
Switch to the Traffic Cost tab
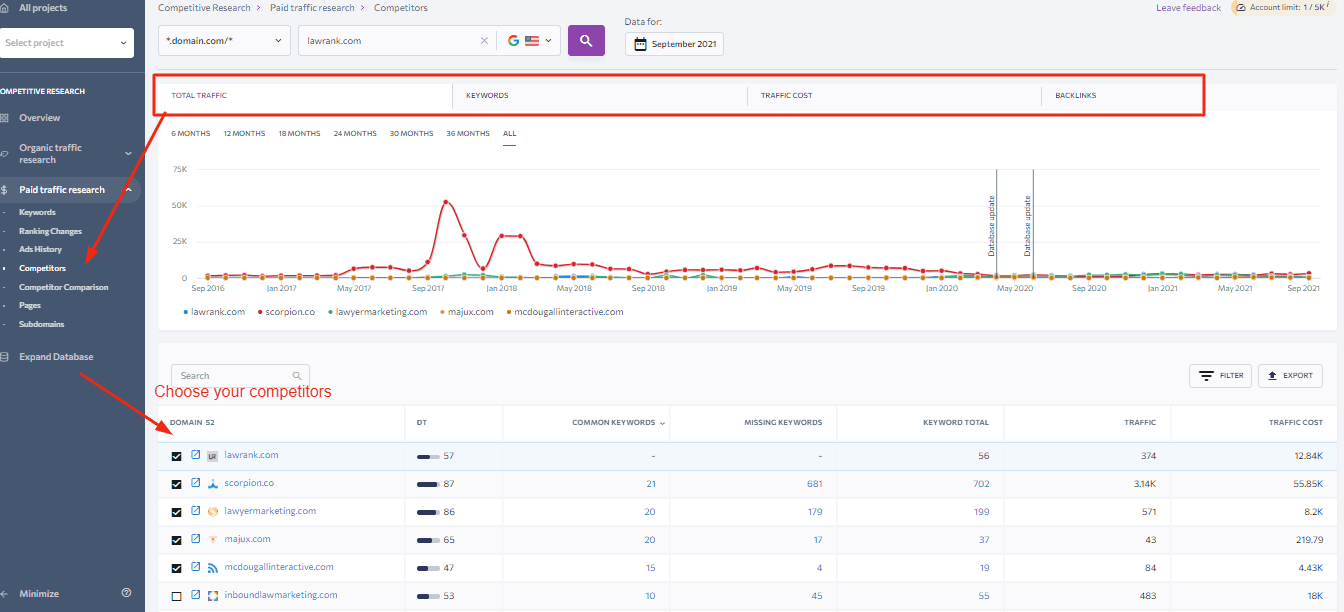(786, 96)
